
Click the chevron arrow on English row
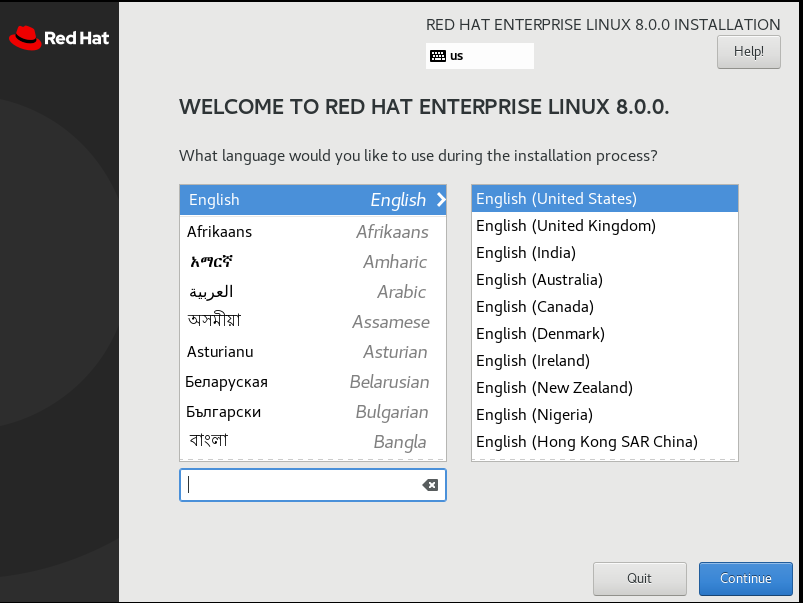441,199
